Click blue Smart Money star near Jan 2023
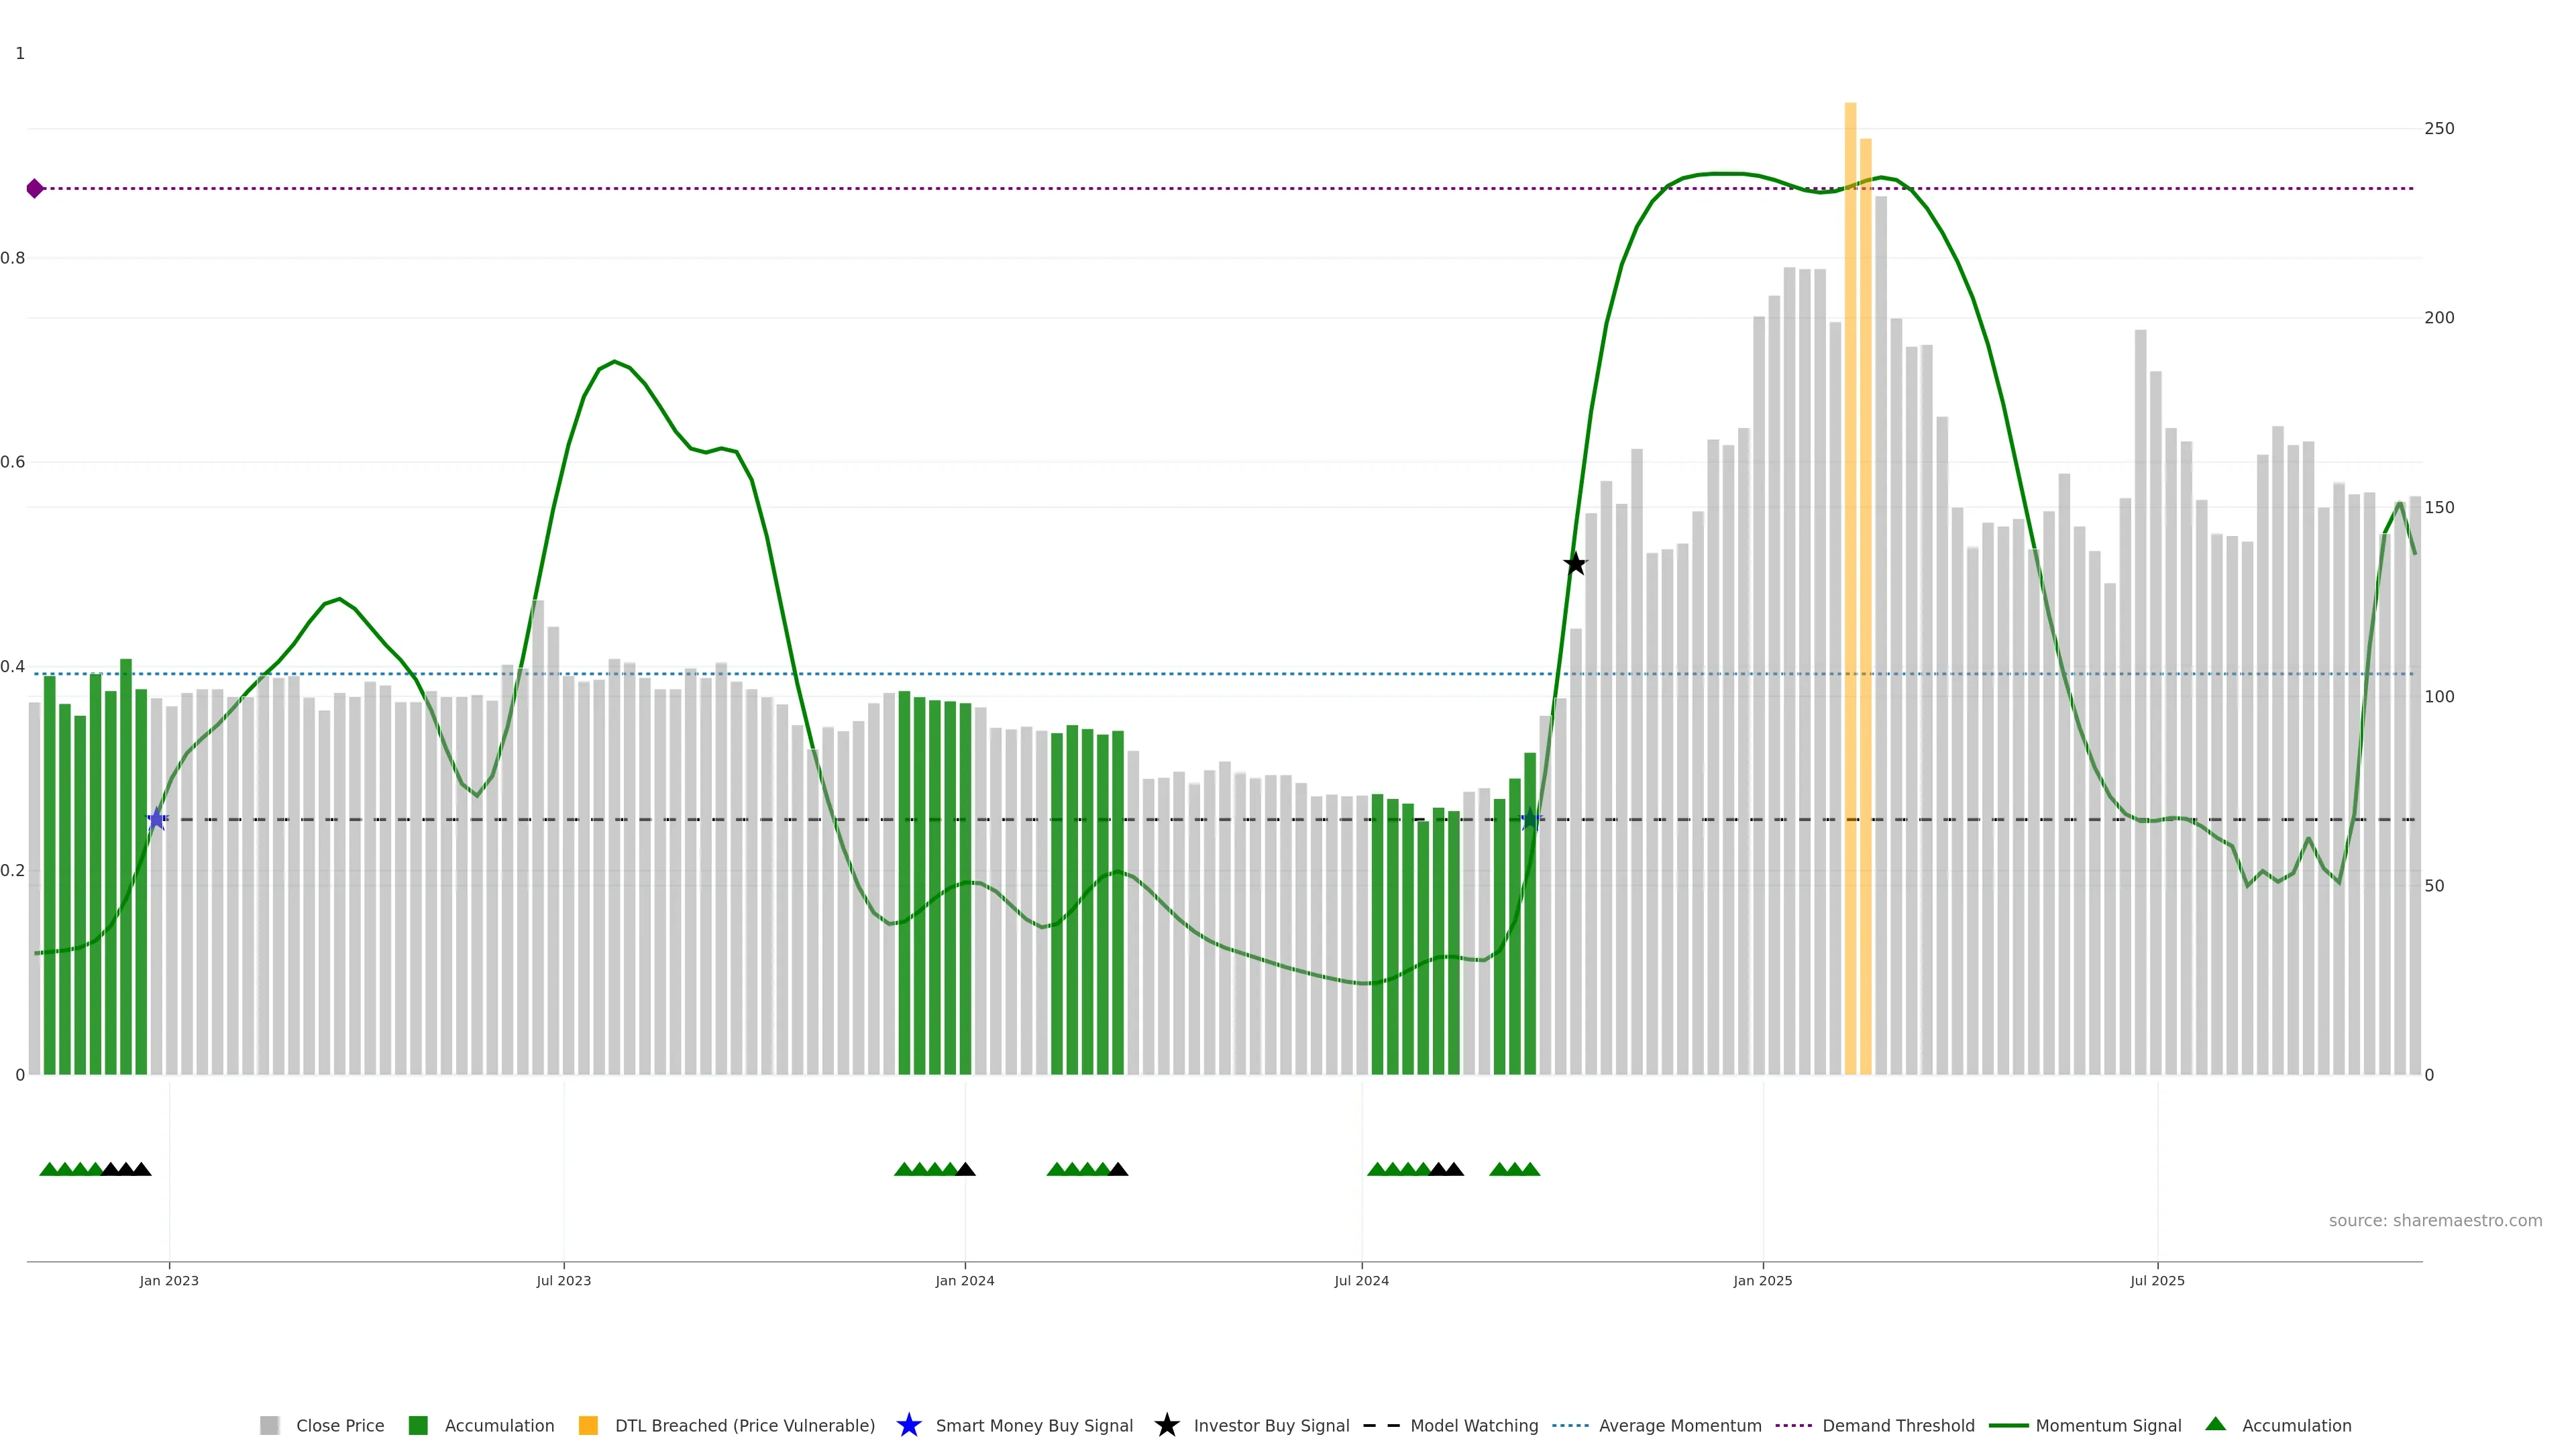 pyautogui.click(x=157, y=819)
